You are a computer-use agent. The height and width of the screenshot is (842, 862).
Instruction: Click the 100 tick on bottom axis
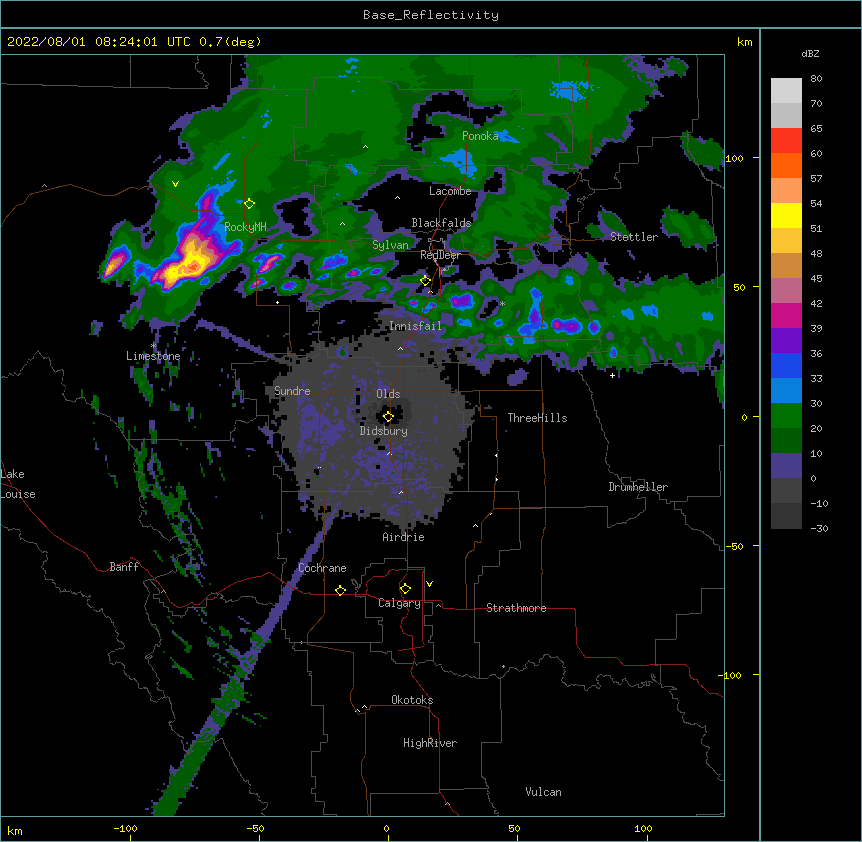(643, 829)
